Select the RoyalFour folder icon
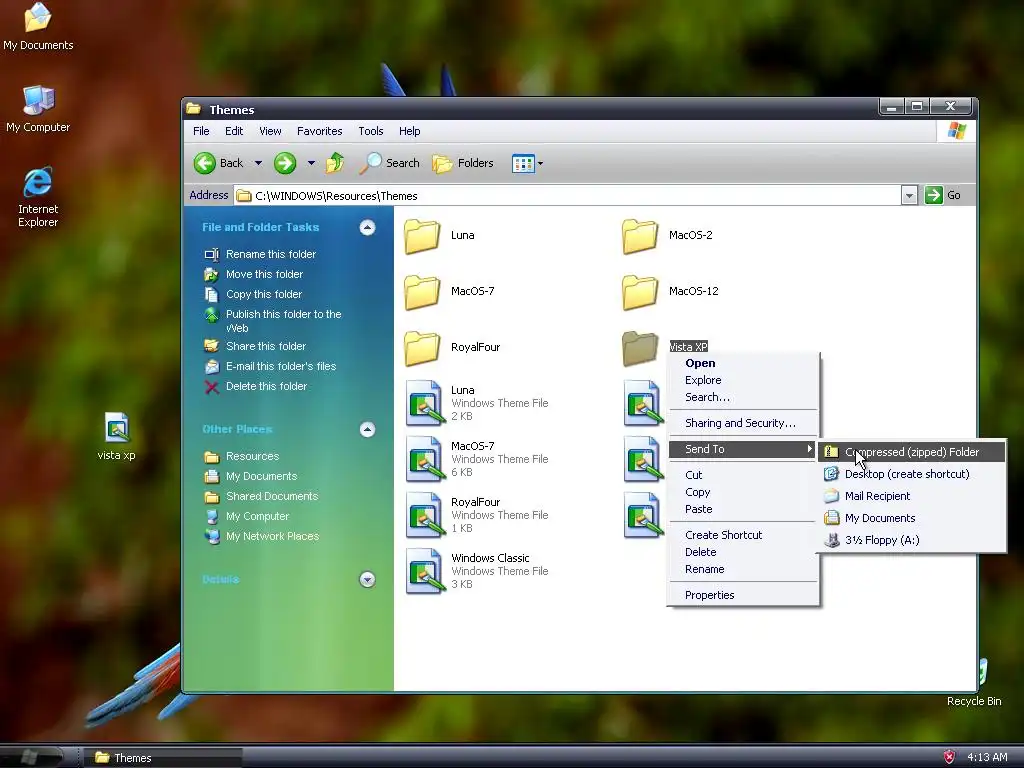This screenshot has height=768, width=1024. click(422, 348)
